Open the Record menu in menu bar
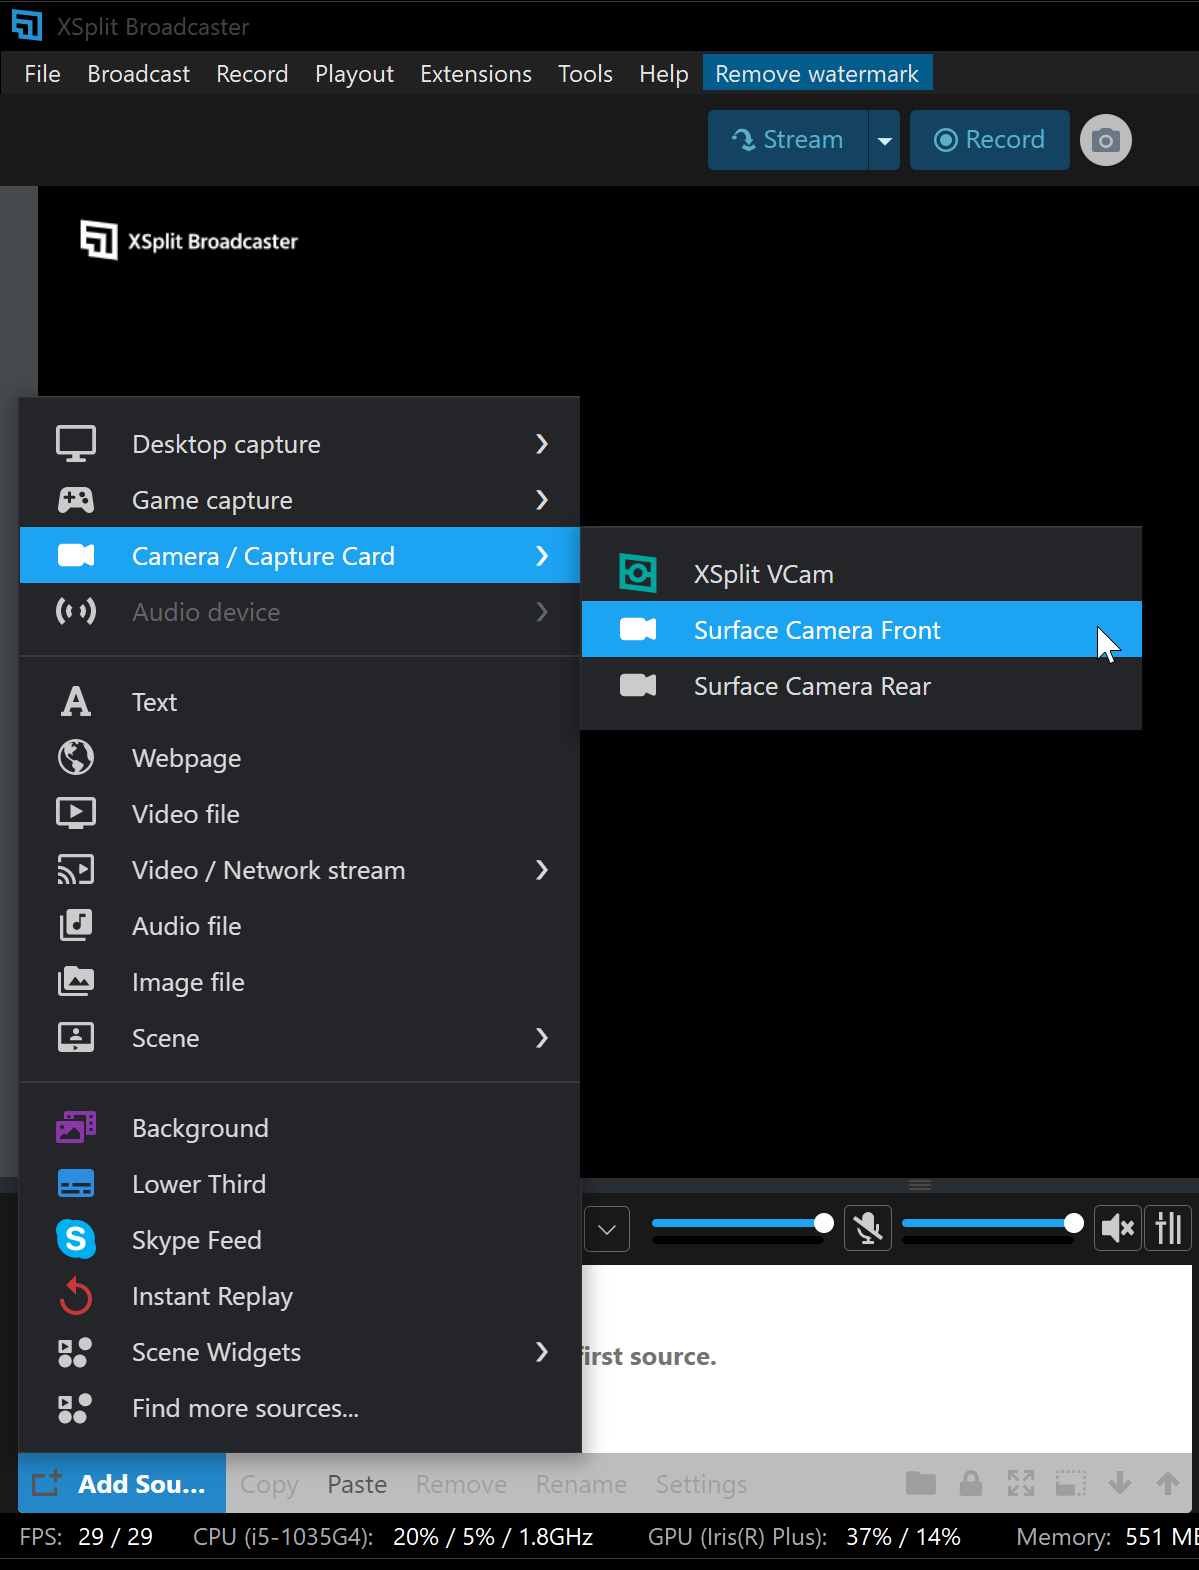This screenshot has width=1199, height=1570. pyautogui.click(x=252, y=74)
